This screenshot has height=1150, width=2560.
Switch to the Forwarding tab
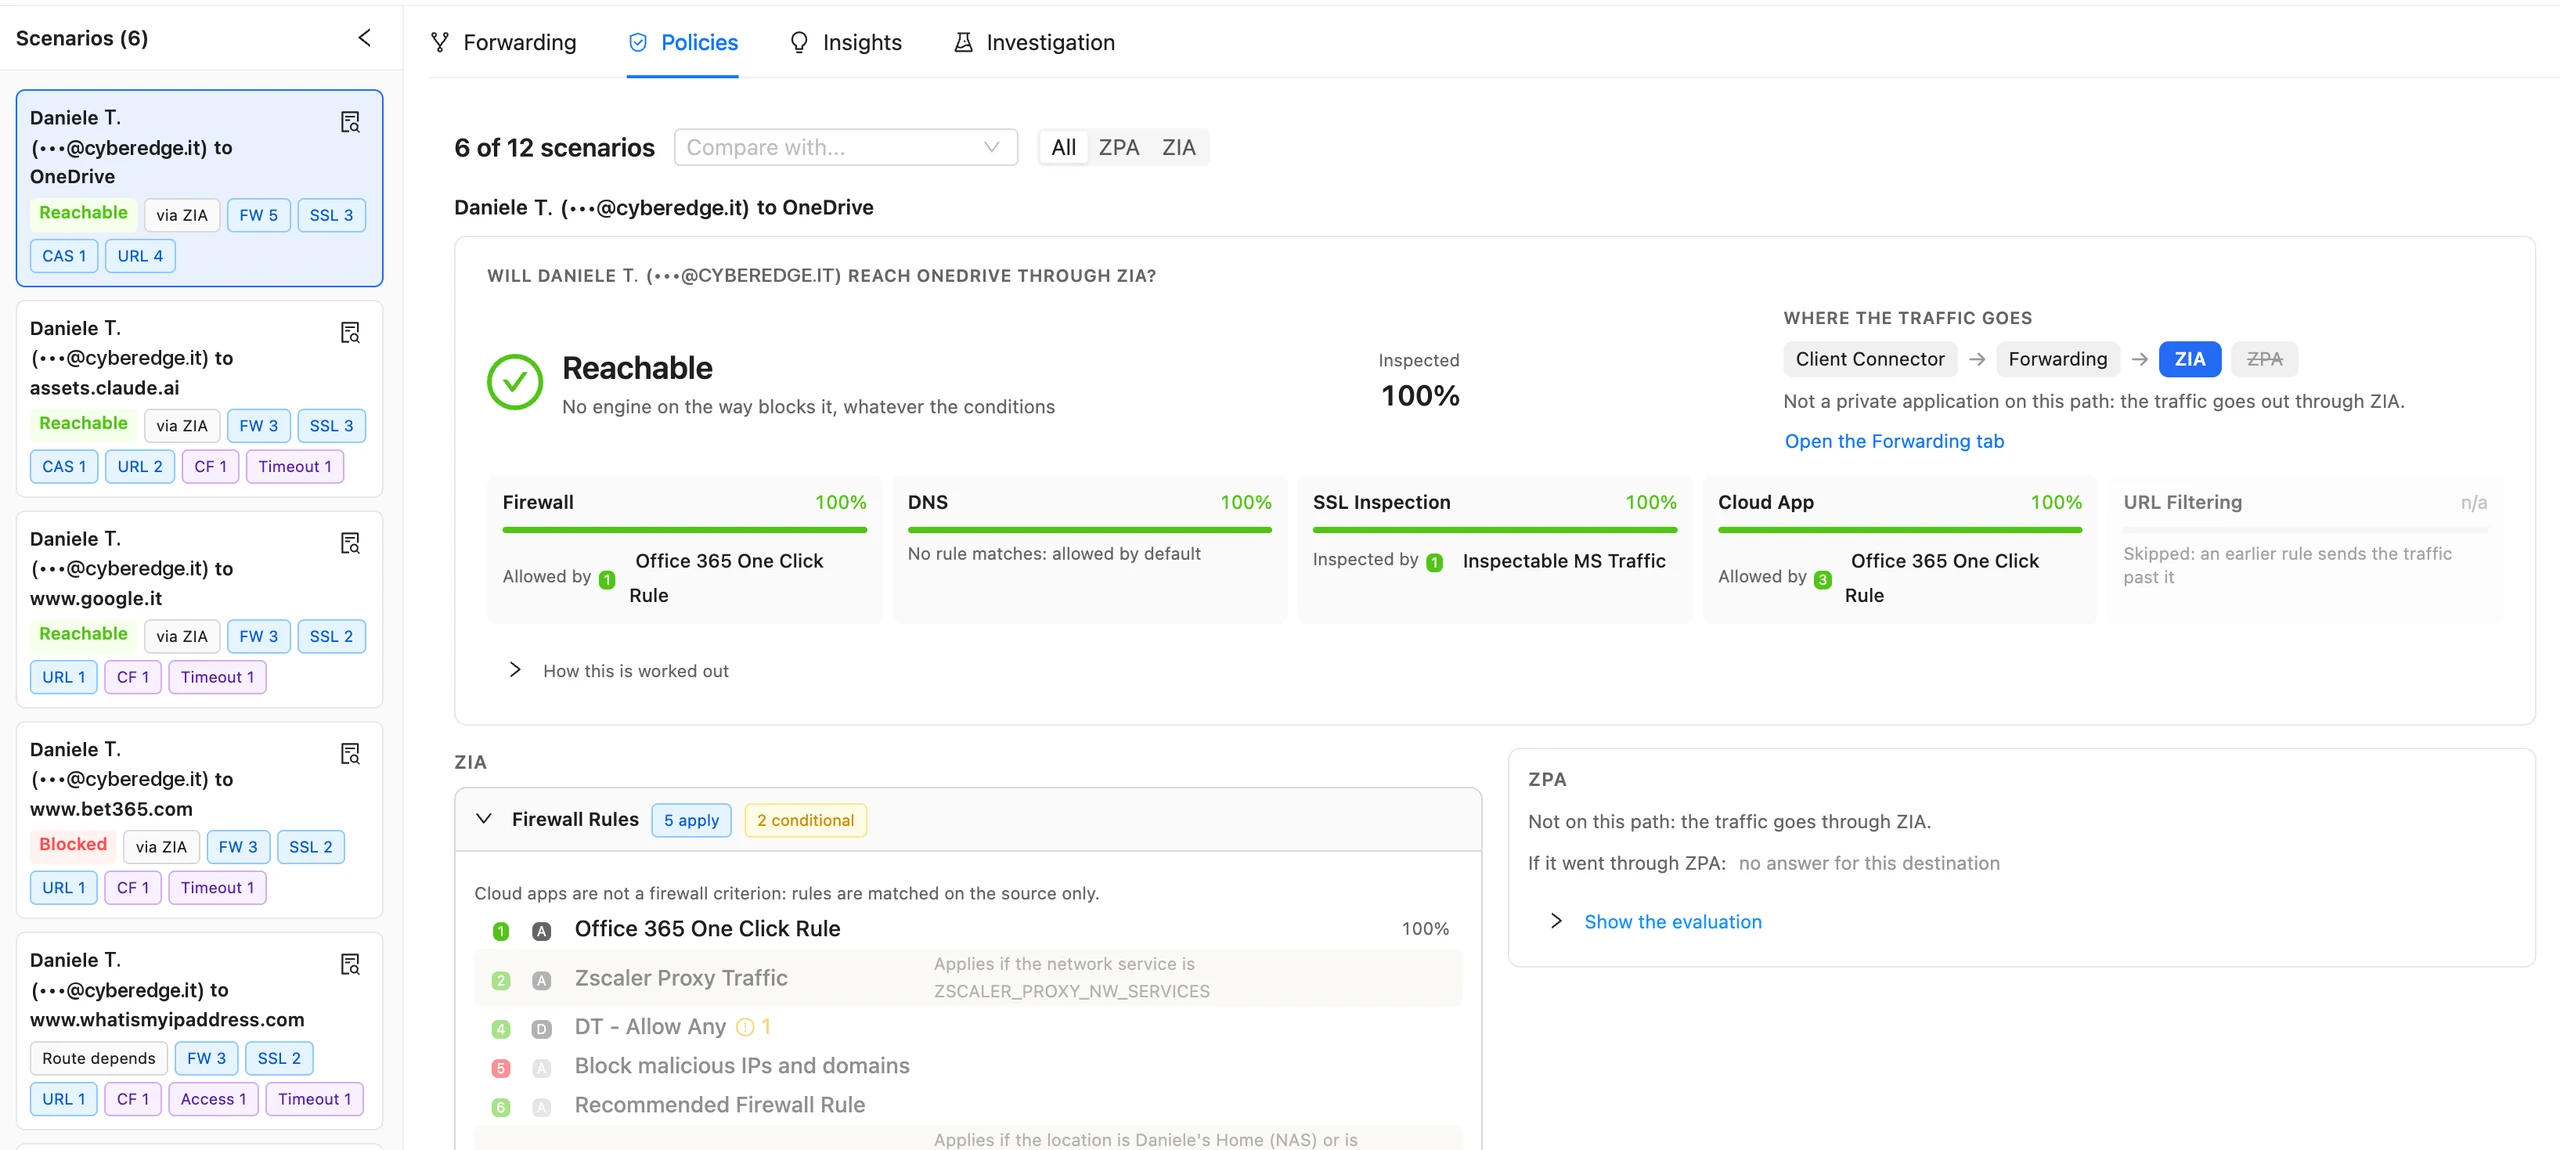[503, 42]
